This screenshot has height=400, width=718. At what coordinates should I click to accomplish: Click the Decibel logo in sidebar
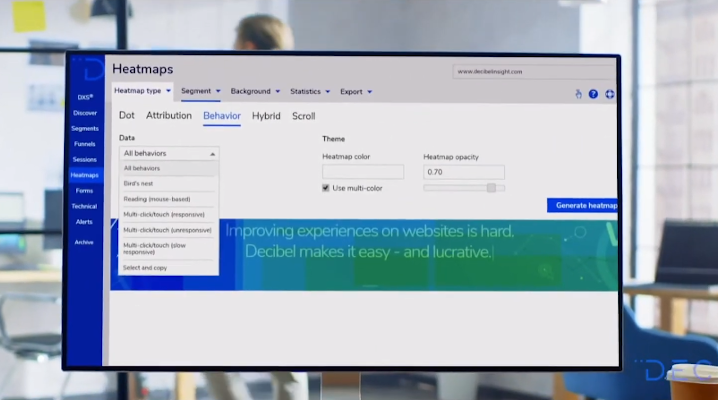point(93,71)
